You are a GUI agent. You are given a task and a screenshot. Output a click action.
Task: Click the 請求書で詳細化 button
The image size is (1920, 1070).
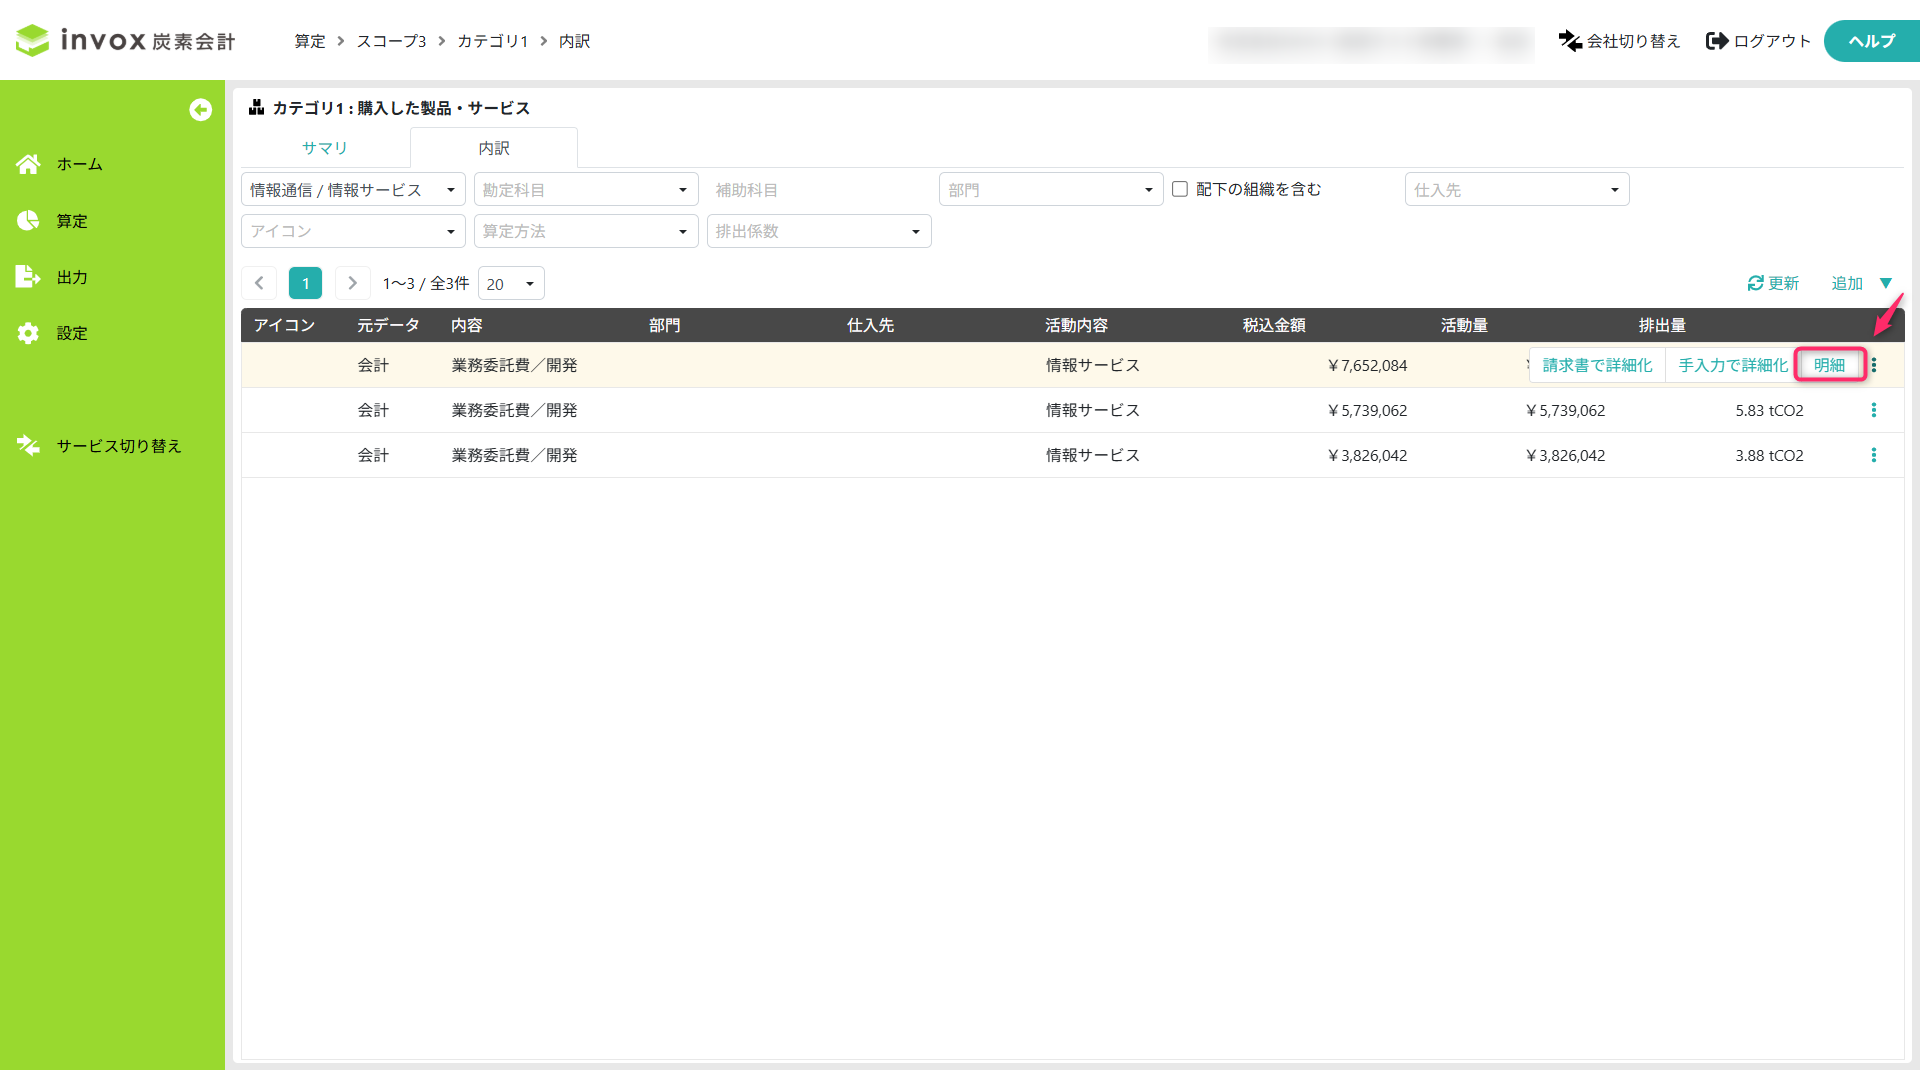pyautogui.click(x=1597, y=365)
